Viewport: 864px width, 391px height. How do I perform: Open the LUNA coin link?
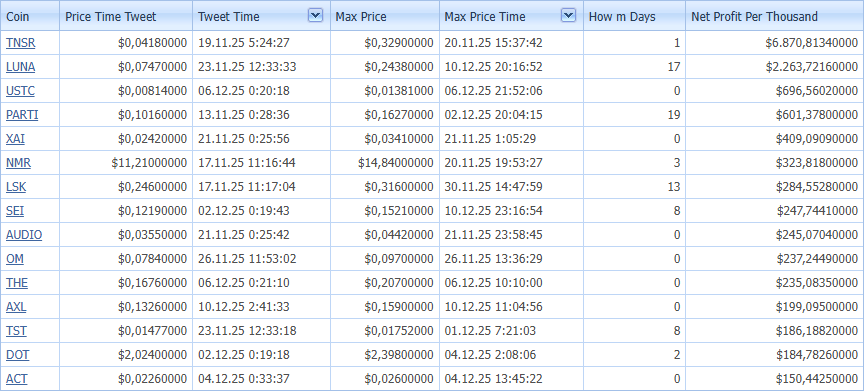pos(20,67)
